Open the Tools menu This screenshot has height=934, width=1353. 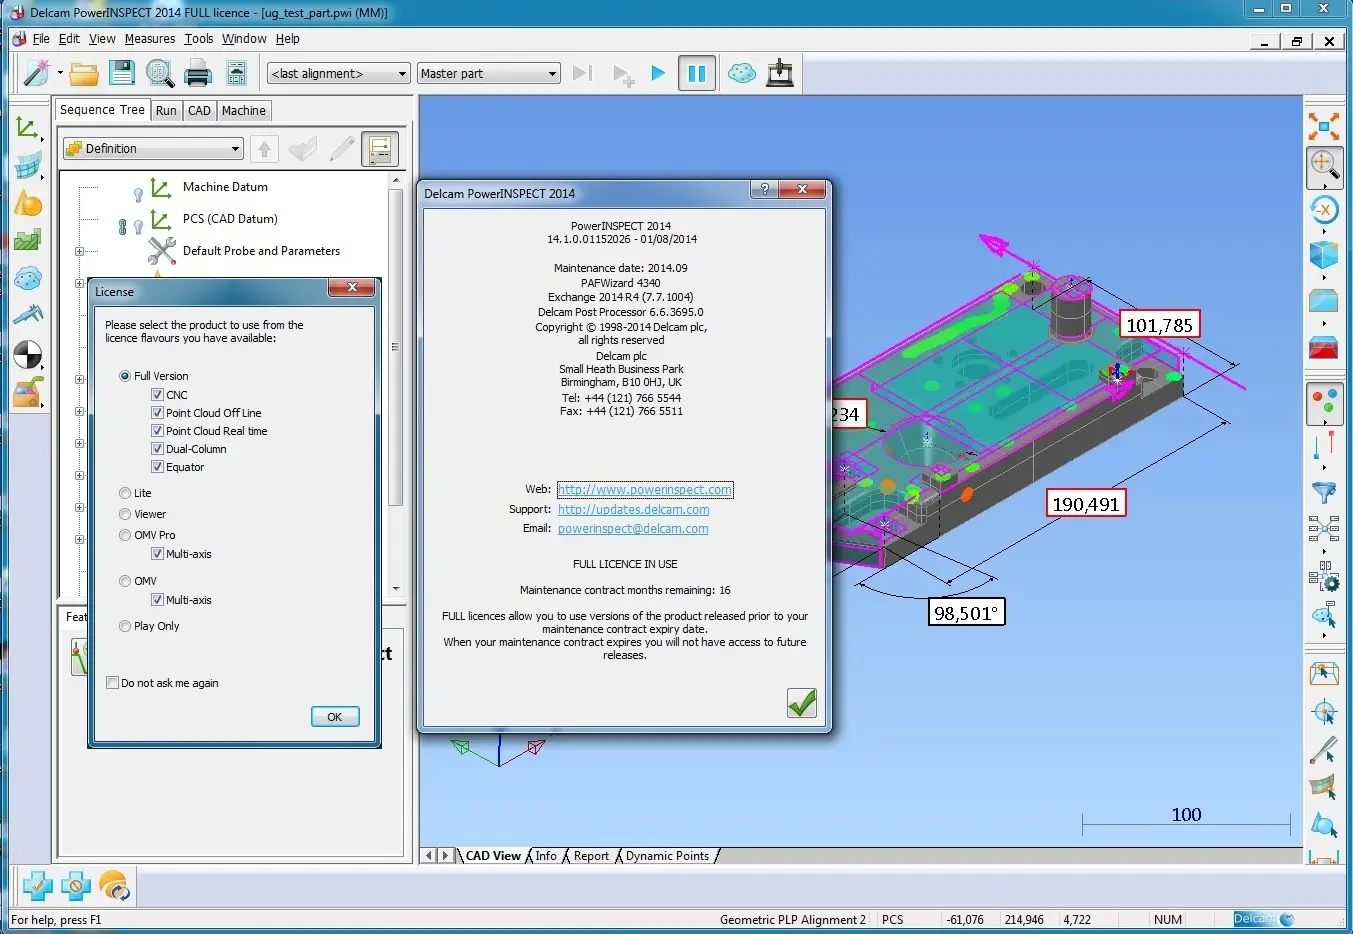click(199, 39)
